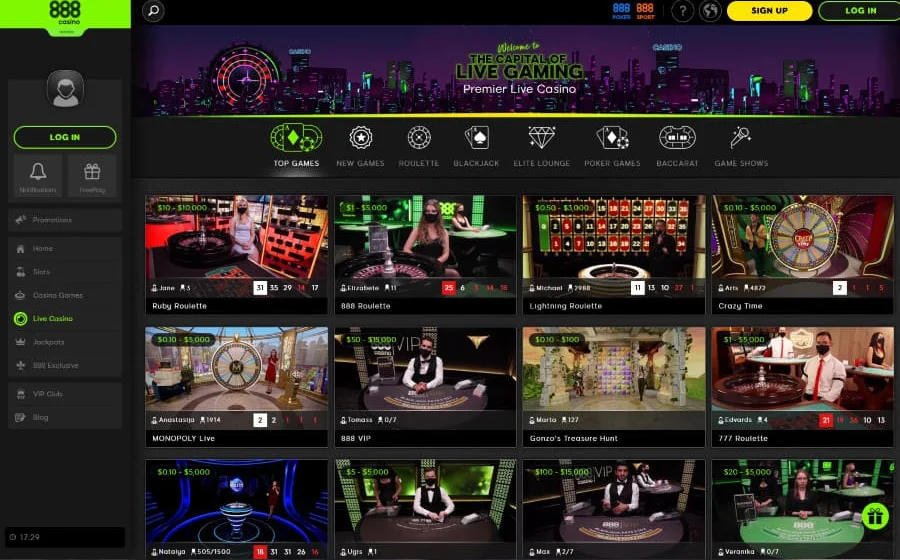This screenshot has height=560, width=900.
Task: Open 888 Exclusive in the sidebar
Action: [x=65, y=365]
